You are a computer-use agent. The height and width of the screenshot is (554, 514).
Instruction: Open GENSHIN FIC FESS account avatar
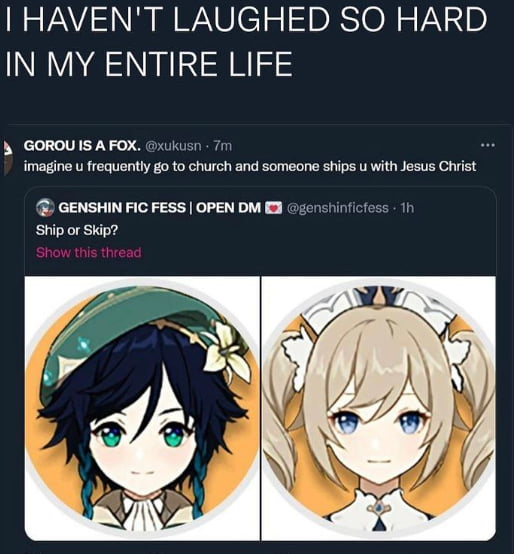tap(45, 208)
